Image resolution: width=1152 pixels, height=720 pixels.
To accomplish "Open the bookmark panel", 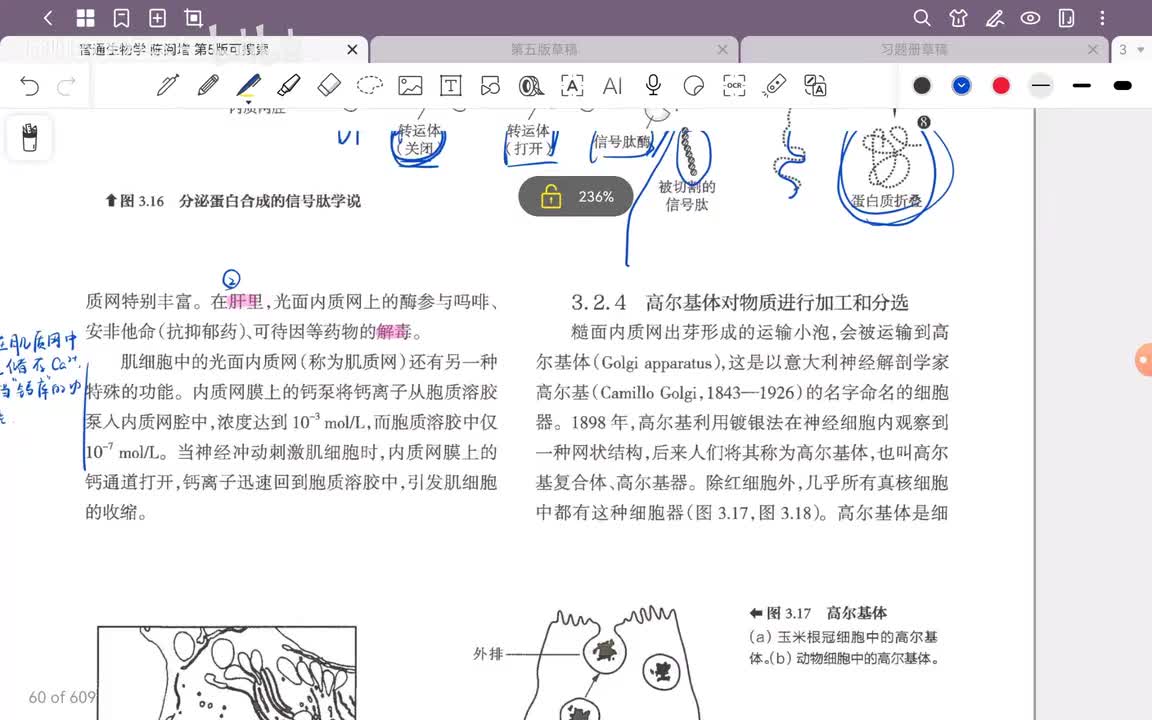I will [x=122, y=18].
